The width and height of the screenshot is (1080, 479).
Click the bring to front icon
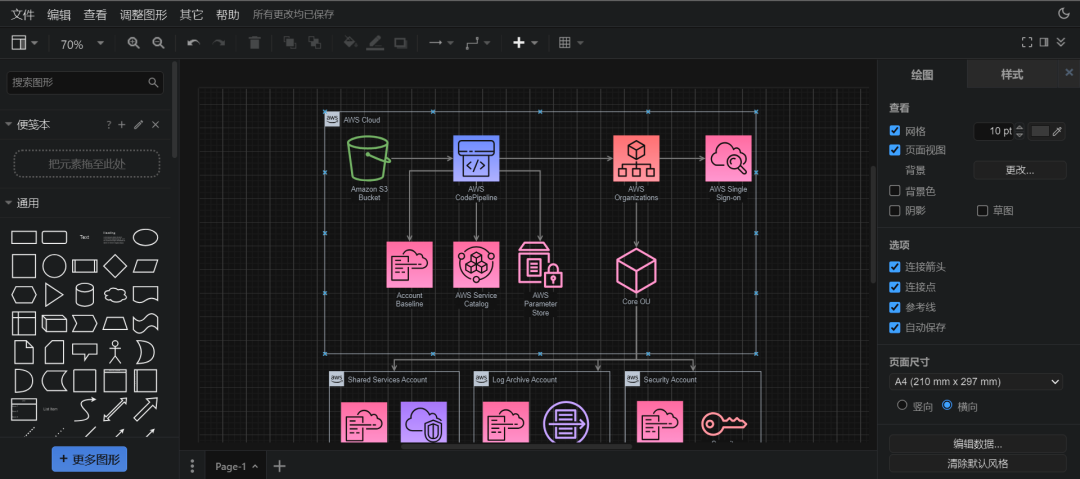290,43
